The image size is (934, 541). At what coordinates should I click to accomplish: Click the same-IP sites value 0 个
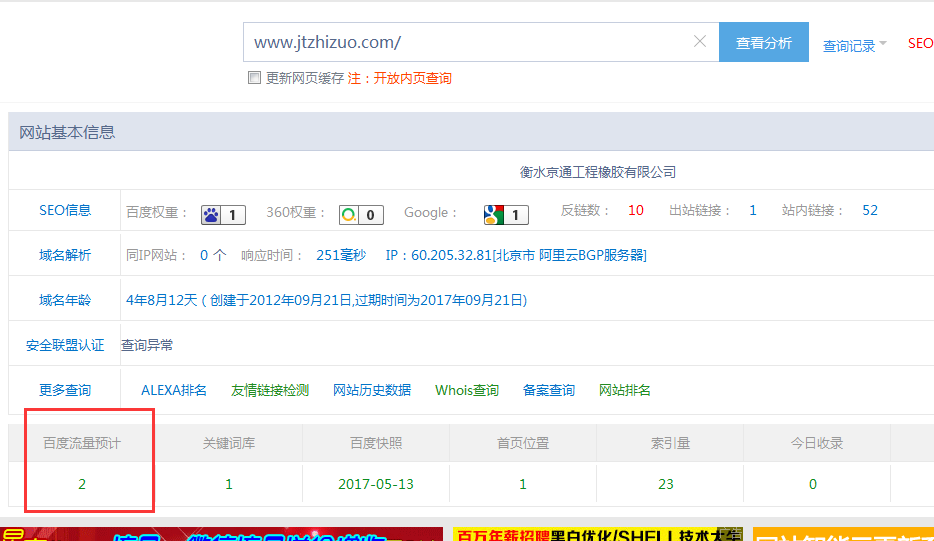[213, 255]
